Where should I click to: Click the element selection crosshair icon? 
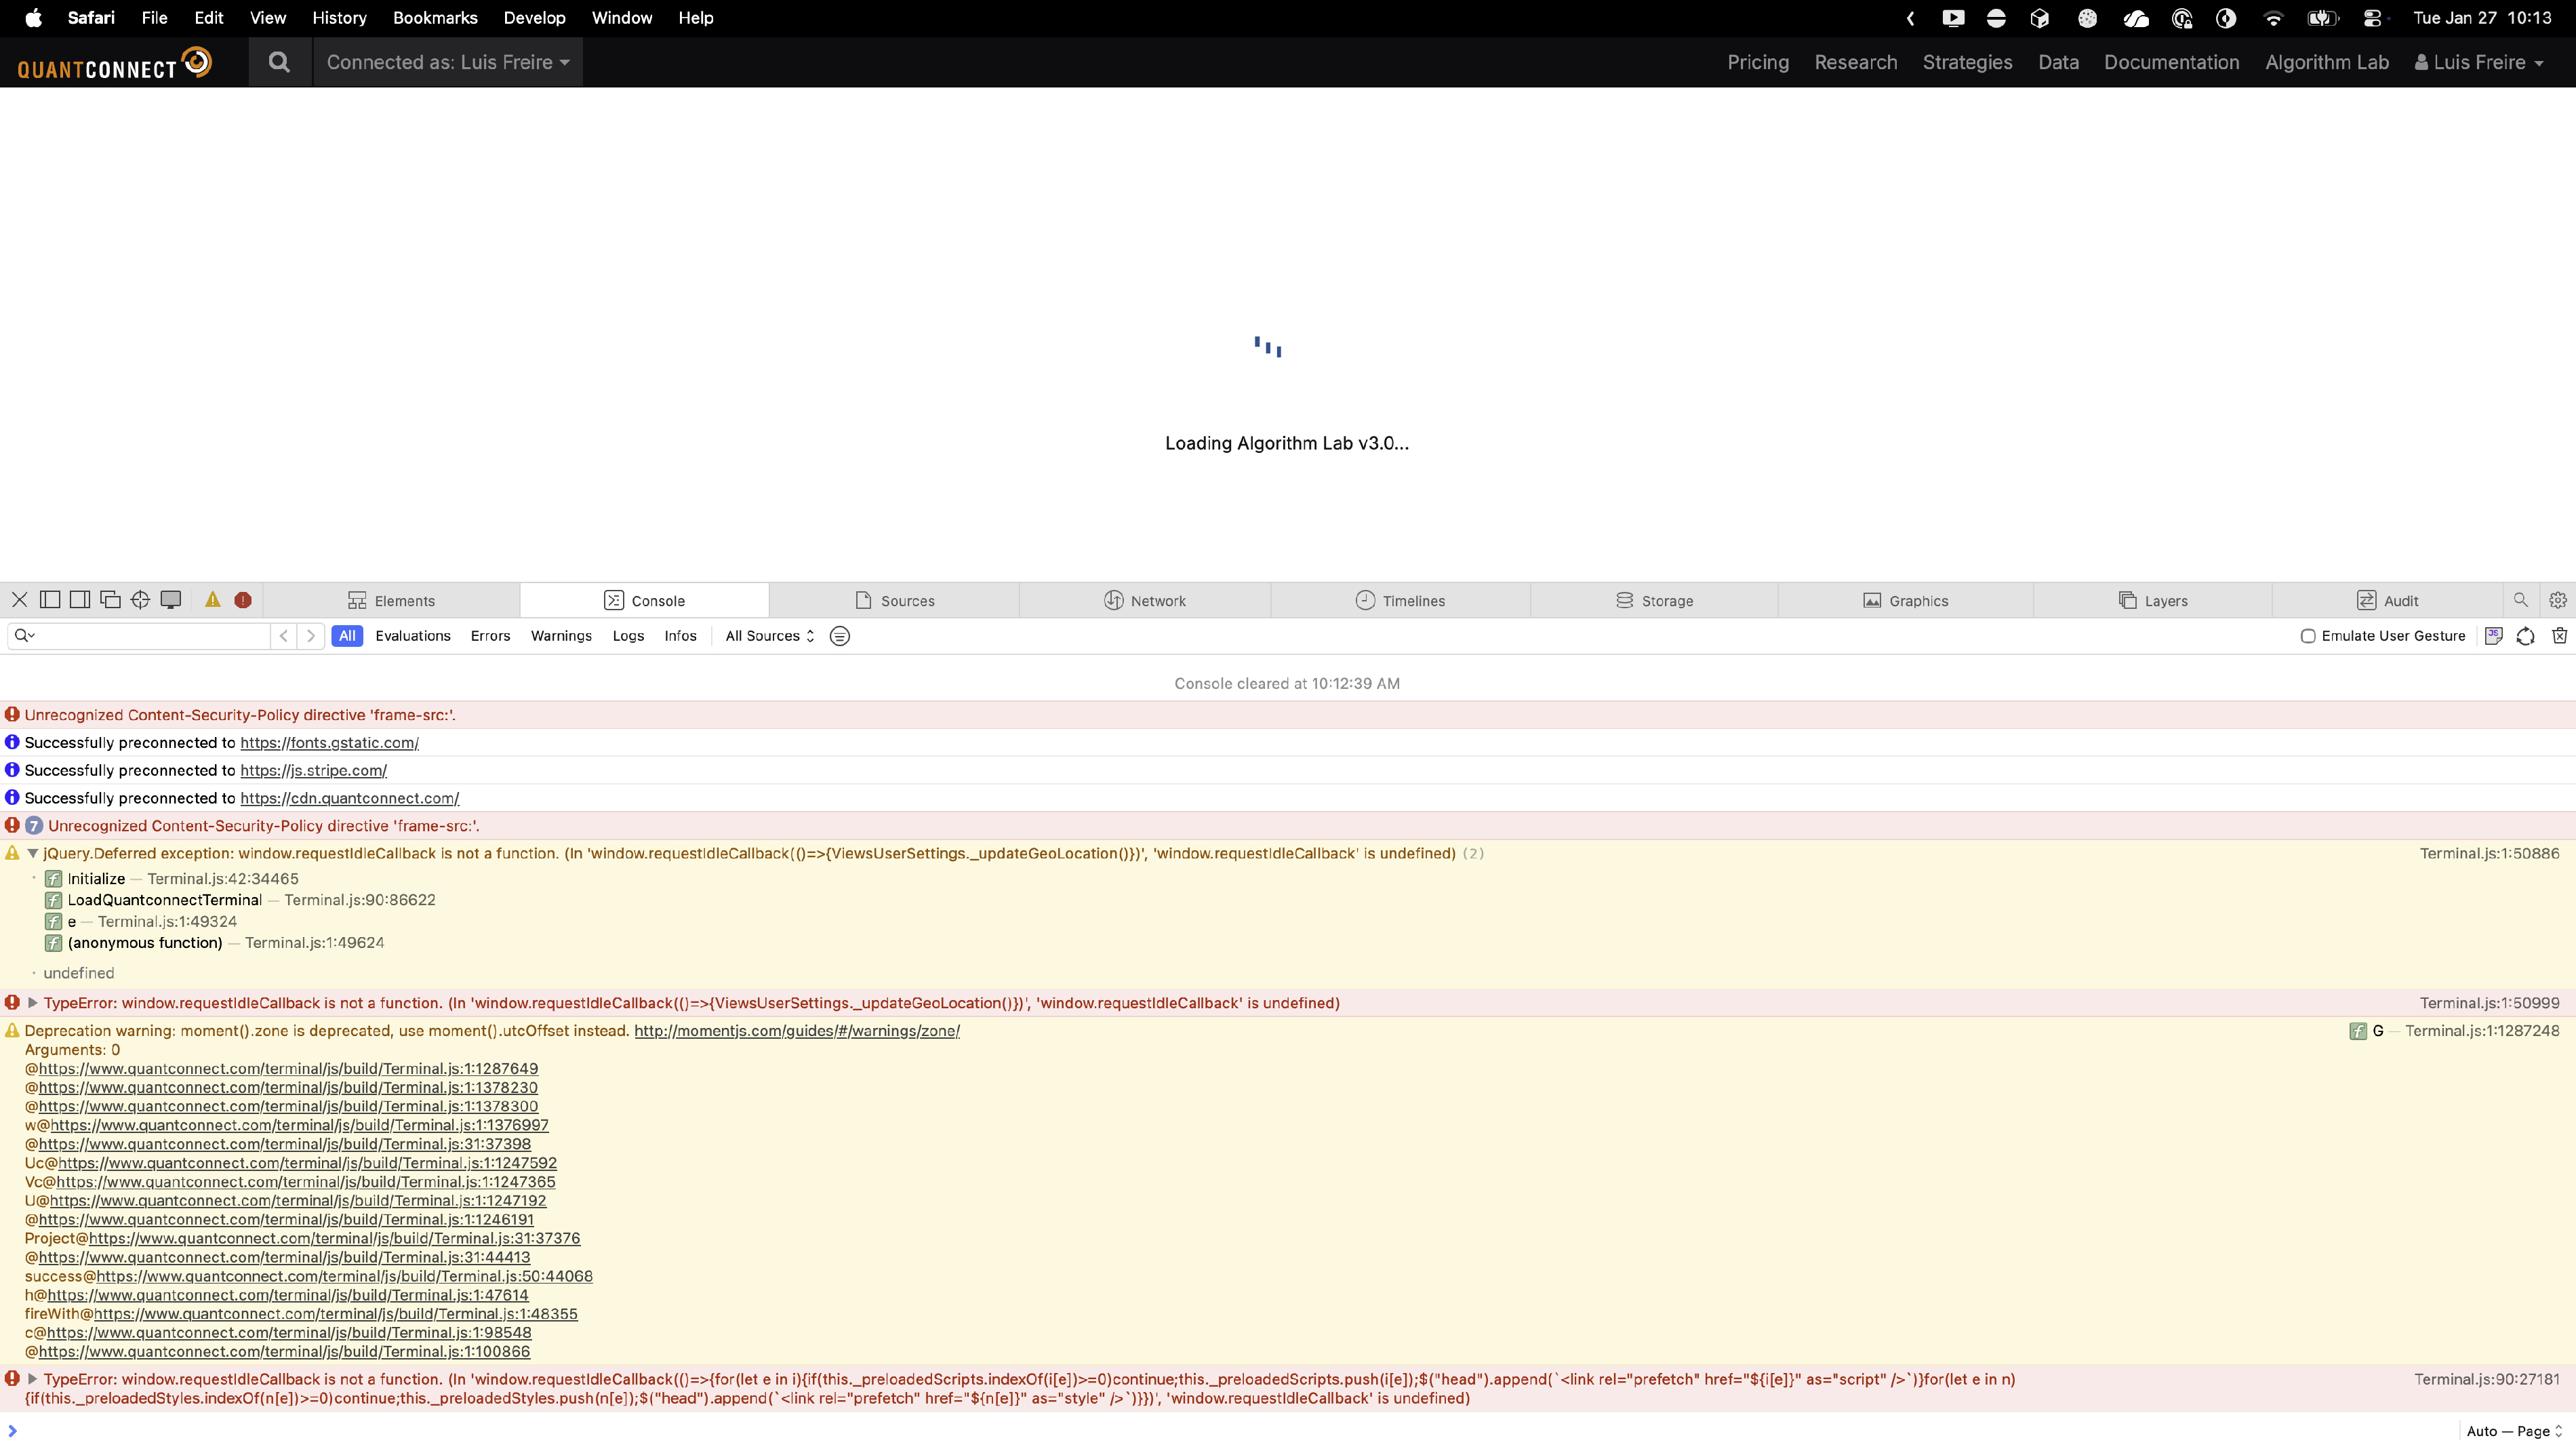point(140,600)
